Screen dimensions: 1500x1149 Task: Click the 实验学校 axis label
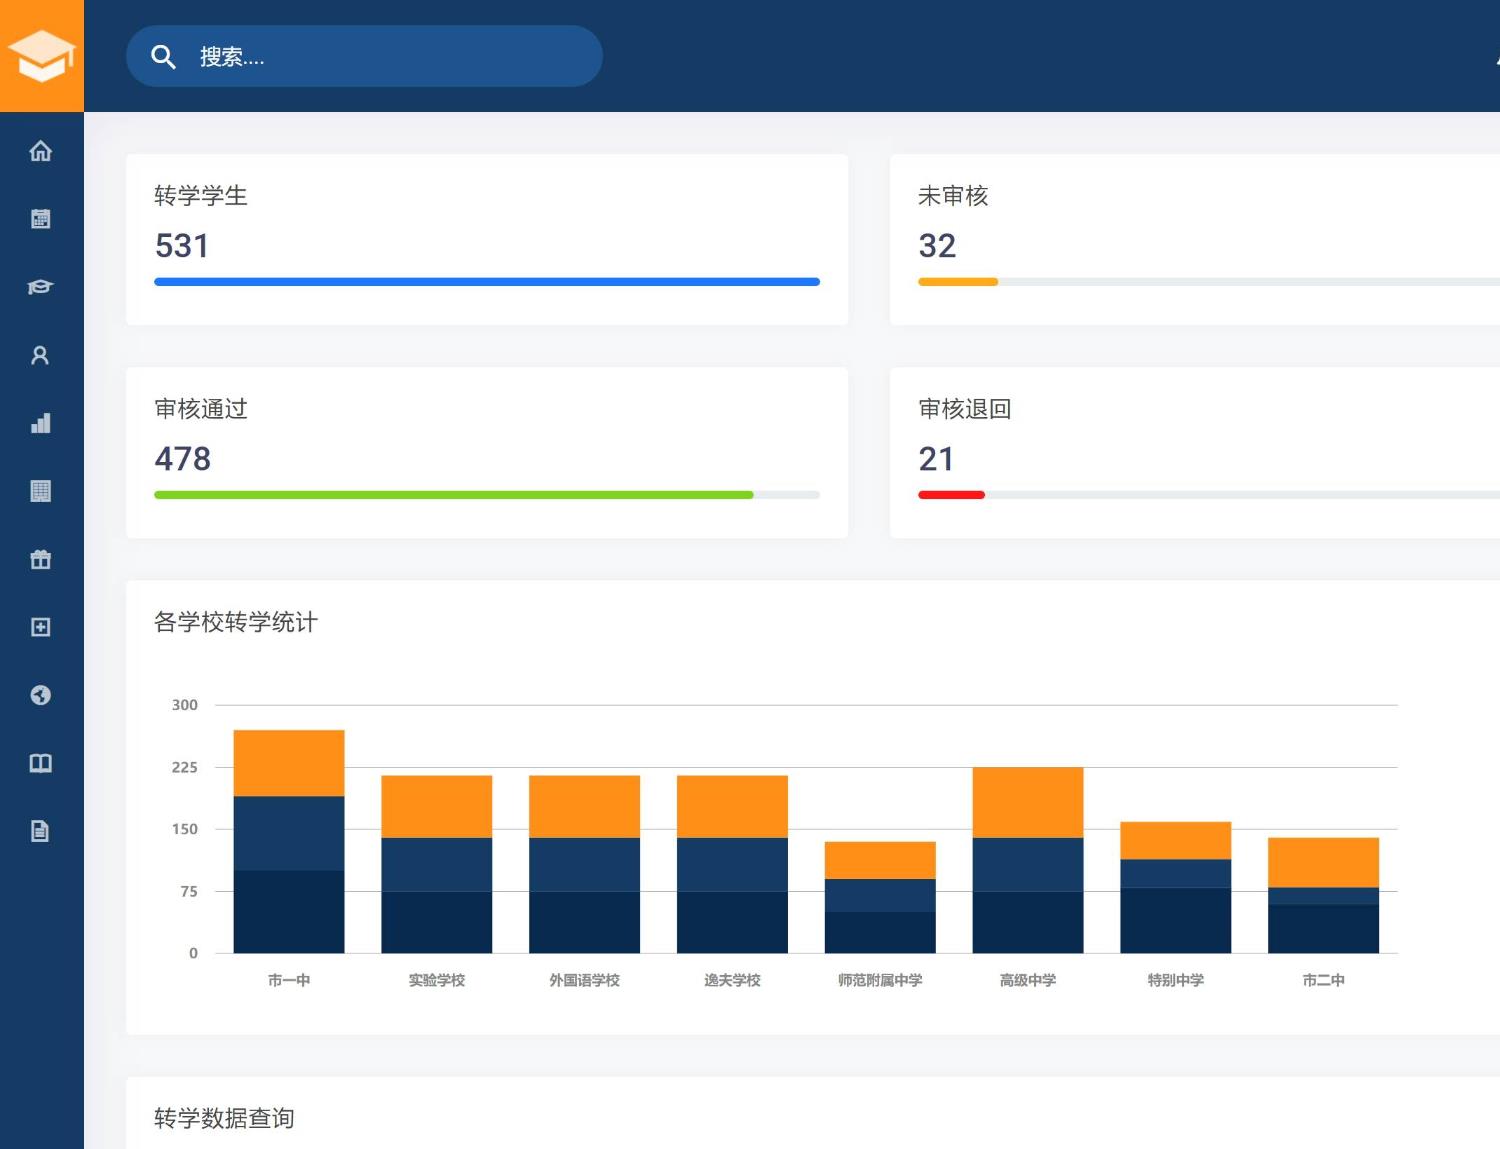coord(437,980)
